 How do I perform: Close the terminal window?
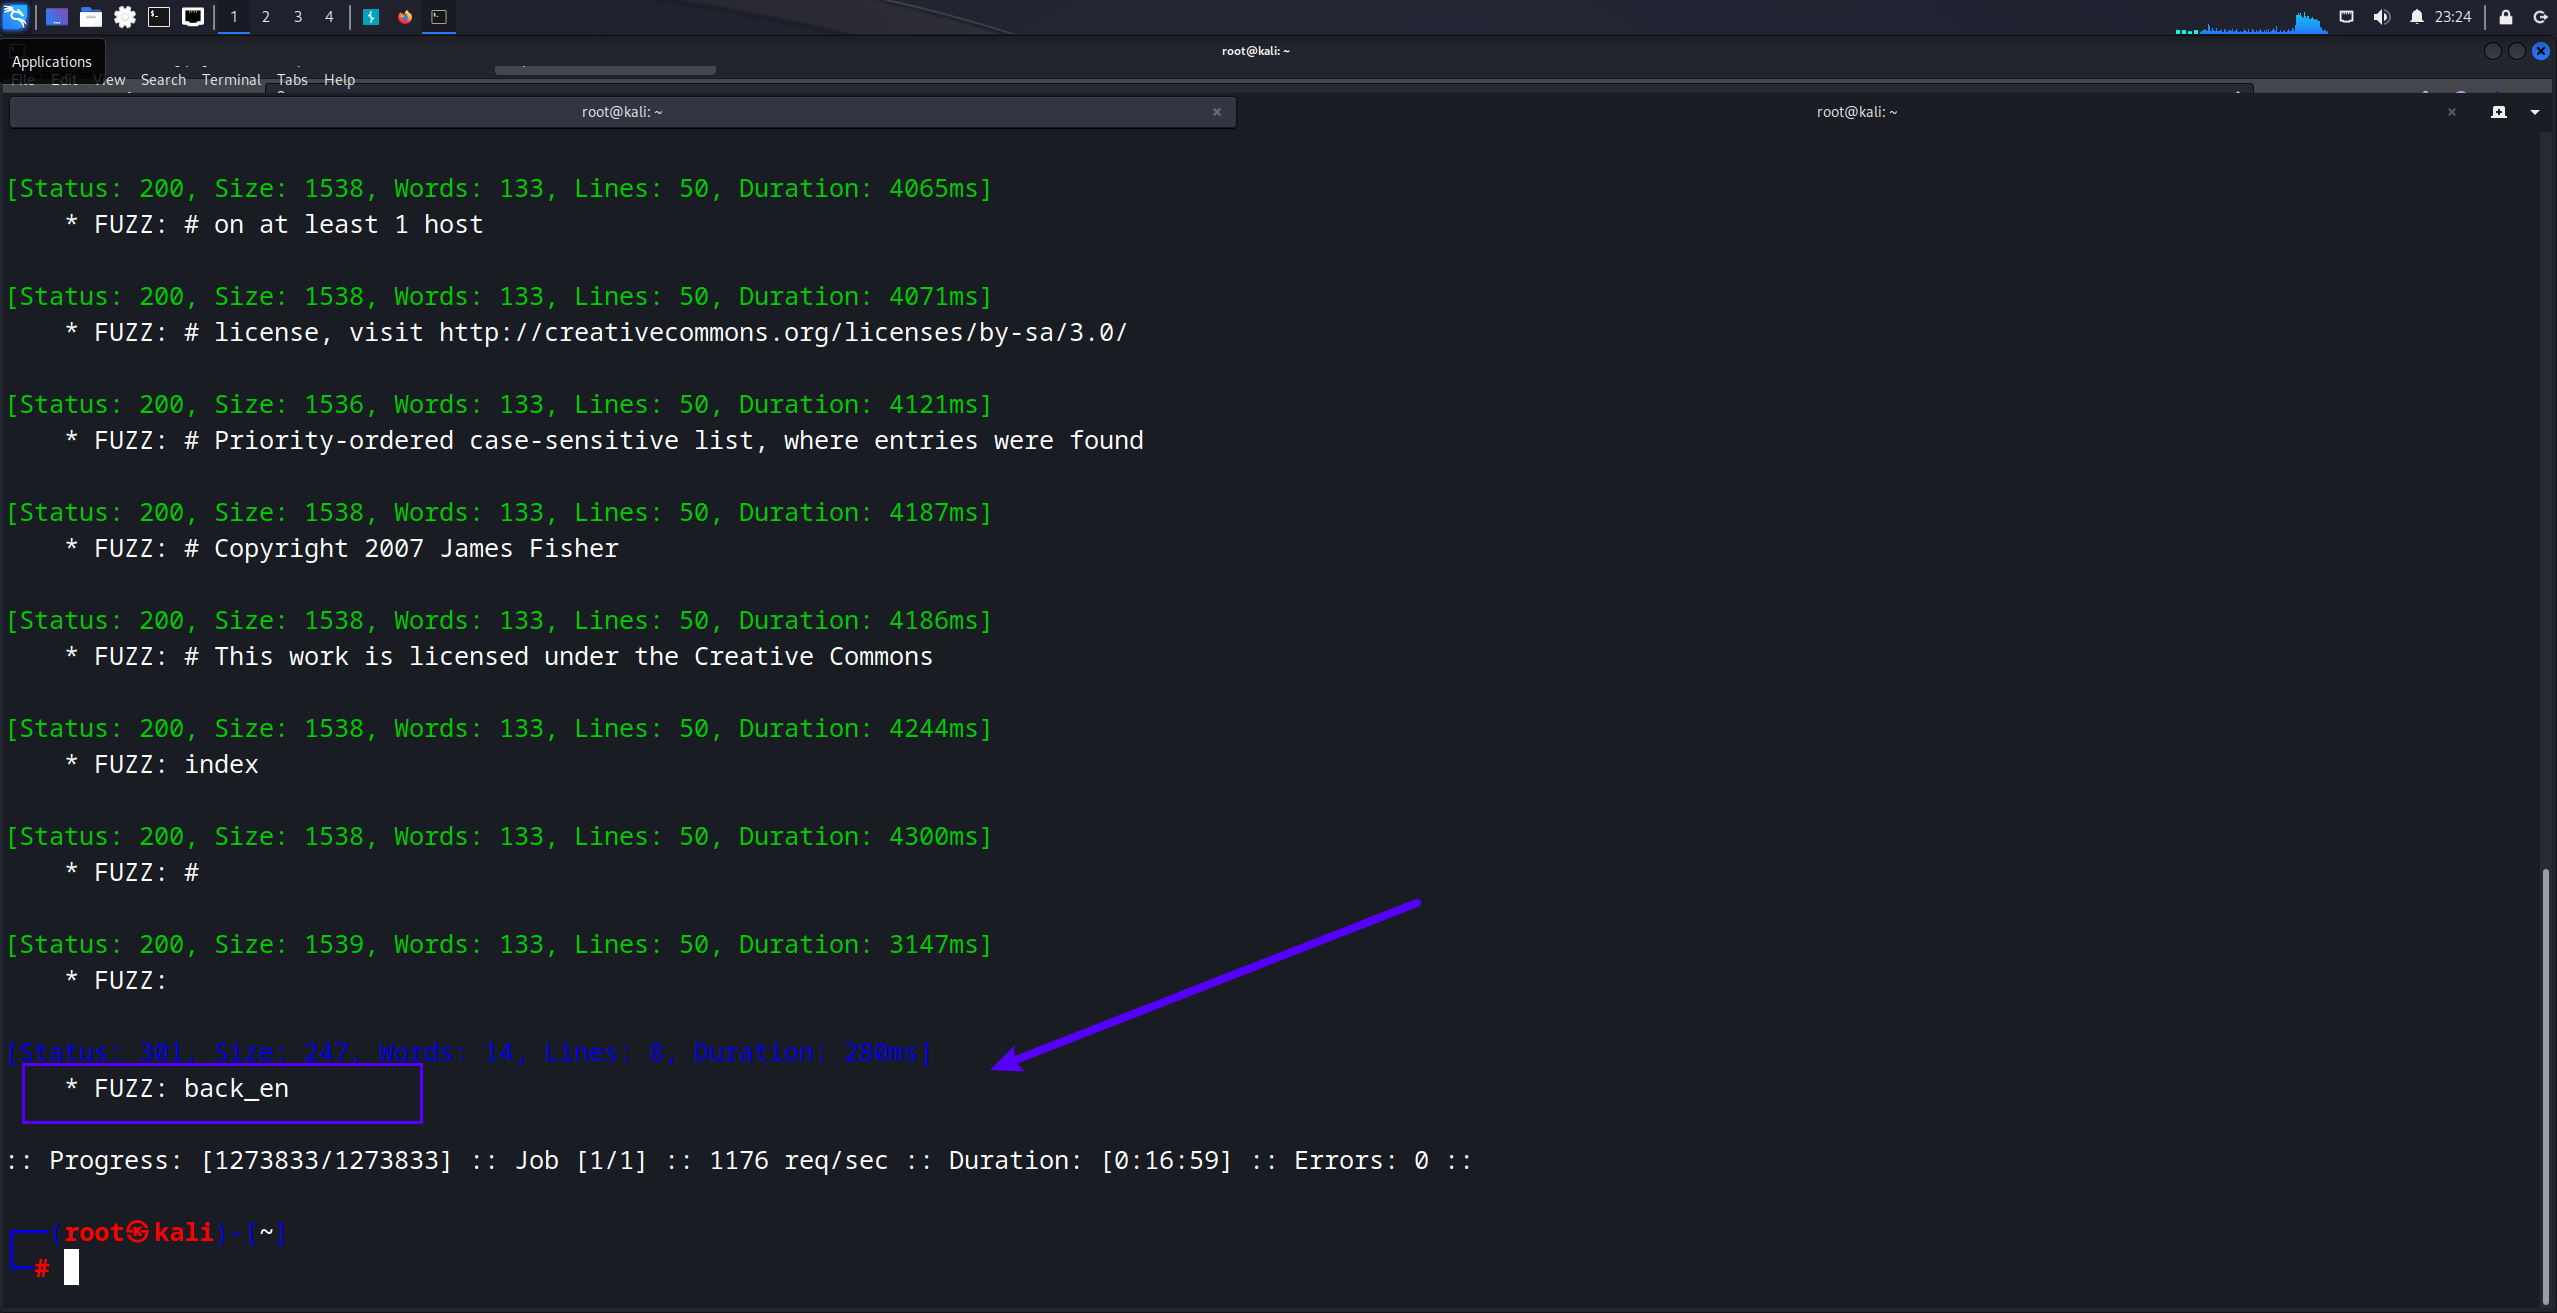[2541, 51]
